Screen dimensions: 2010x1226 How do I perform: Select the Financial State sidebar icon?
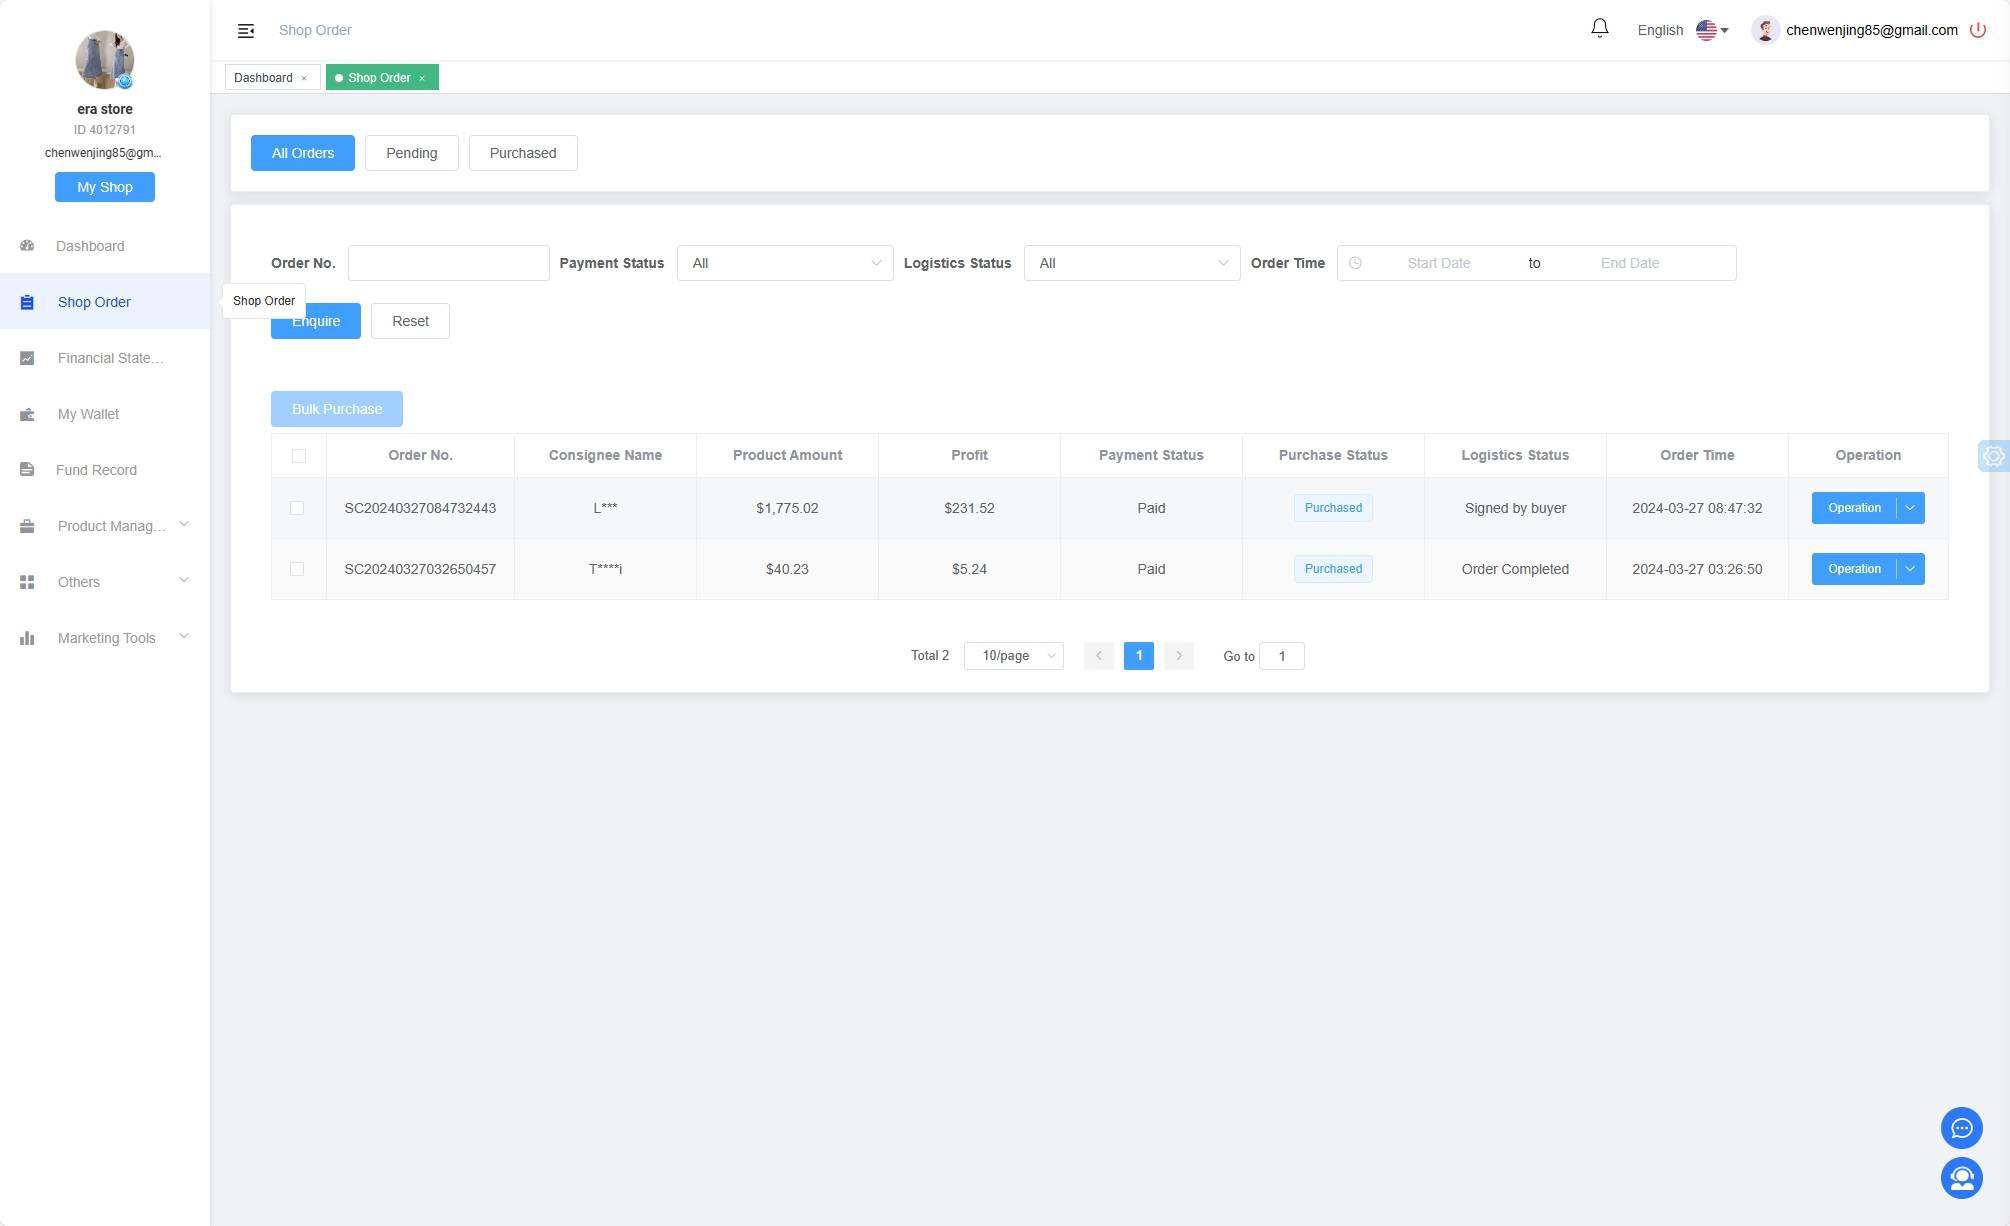click(x=27, y=357)
